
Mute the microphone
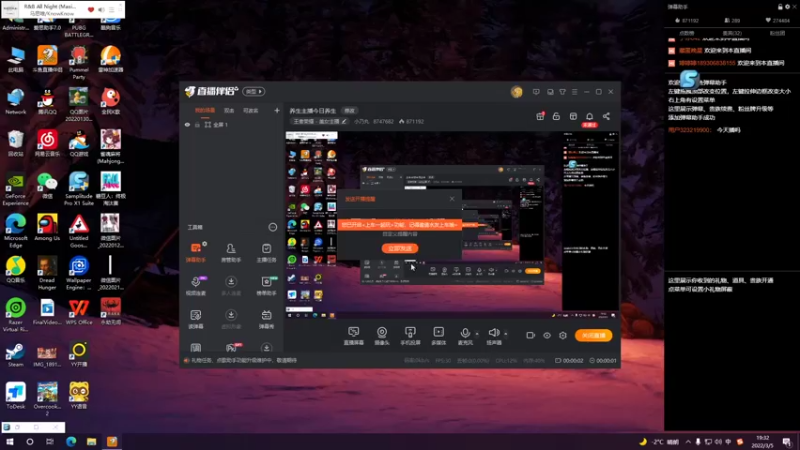(x=465, y=335)
